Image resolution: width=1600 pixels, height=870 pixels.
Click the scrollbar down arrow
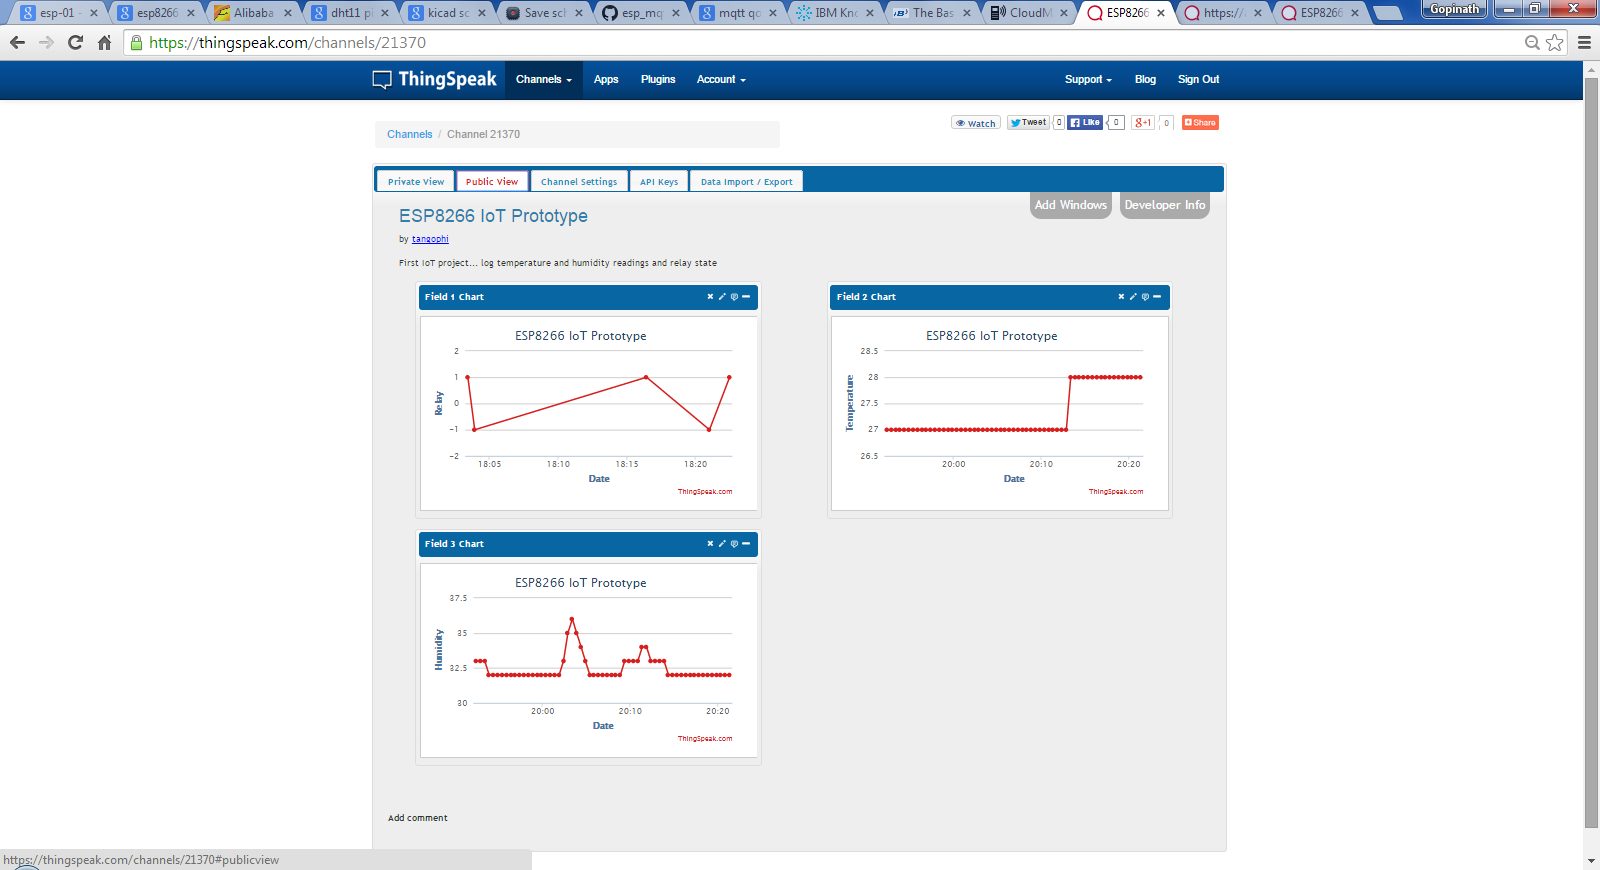pos(1591,861)
